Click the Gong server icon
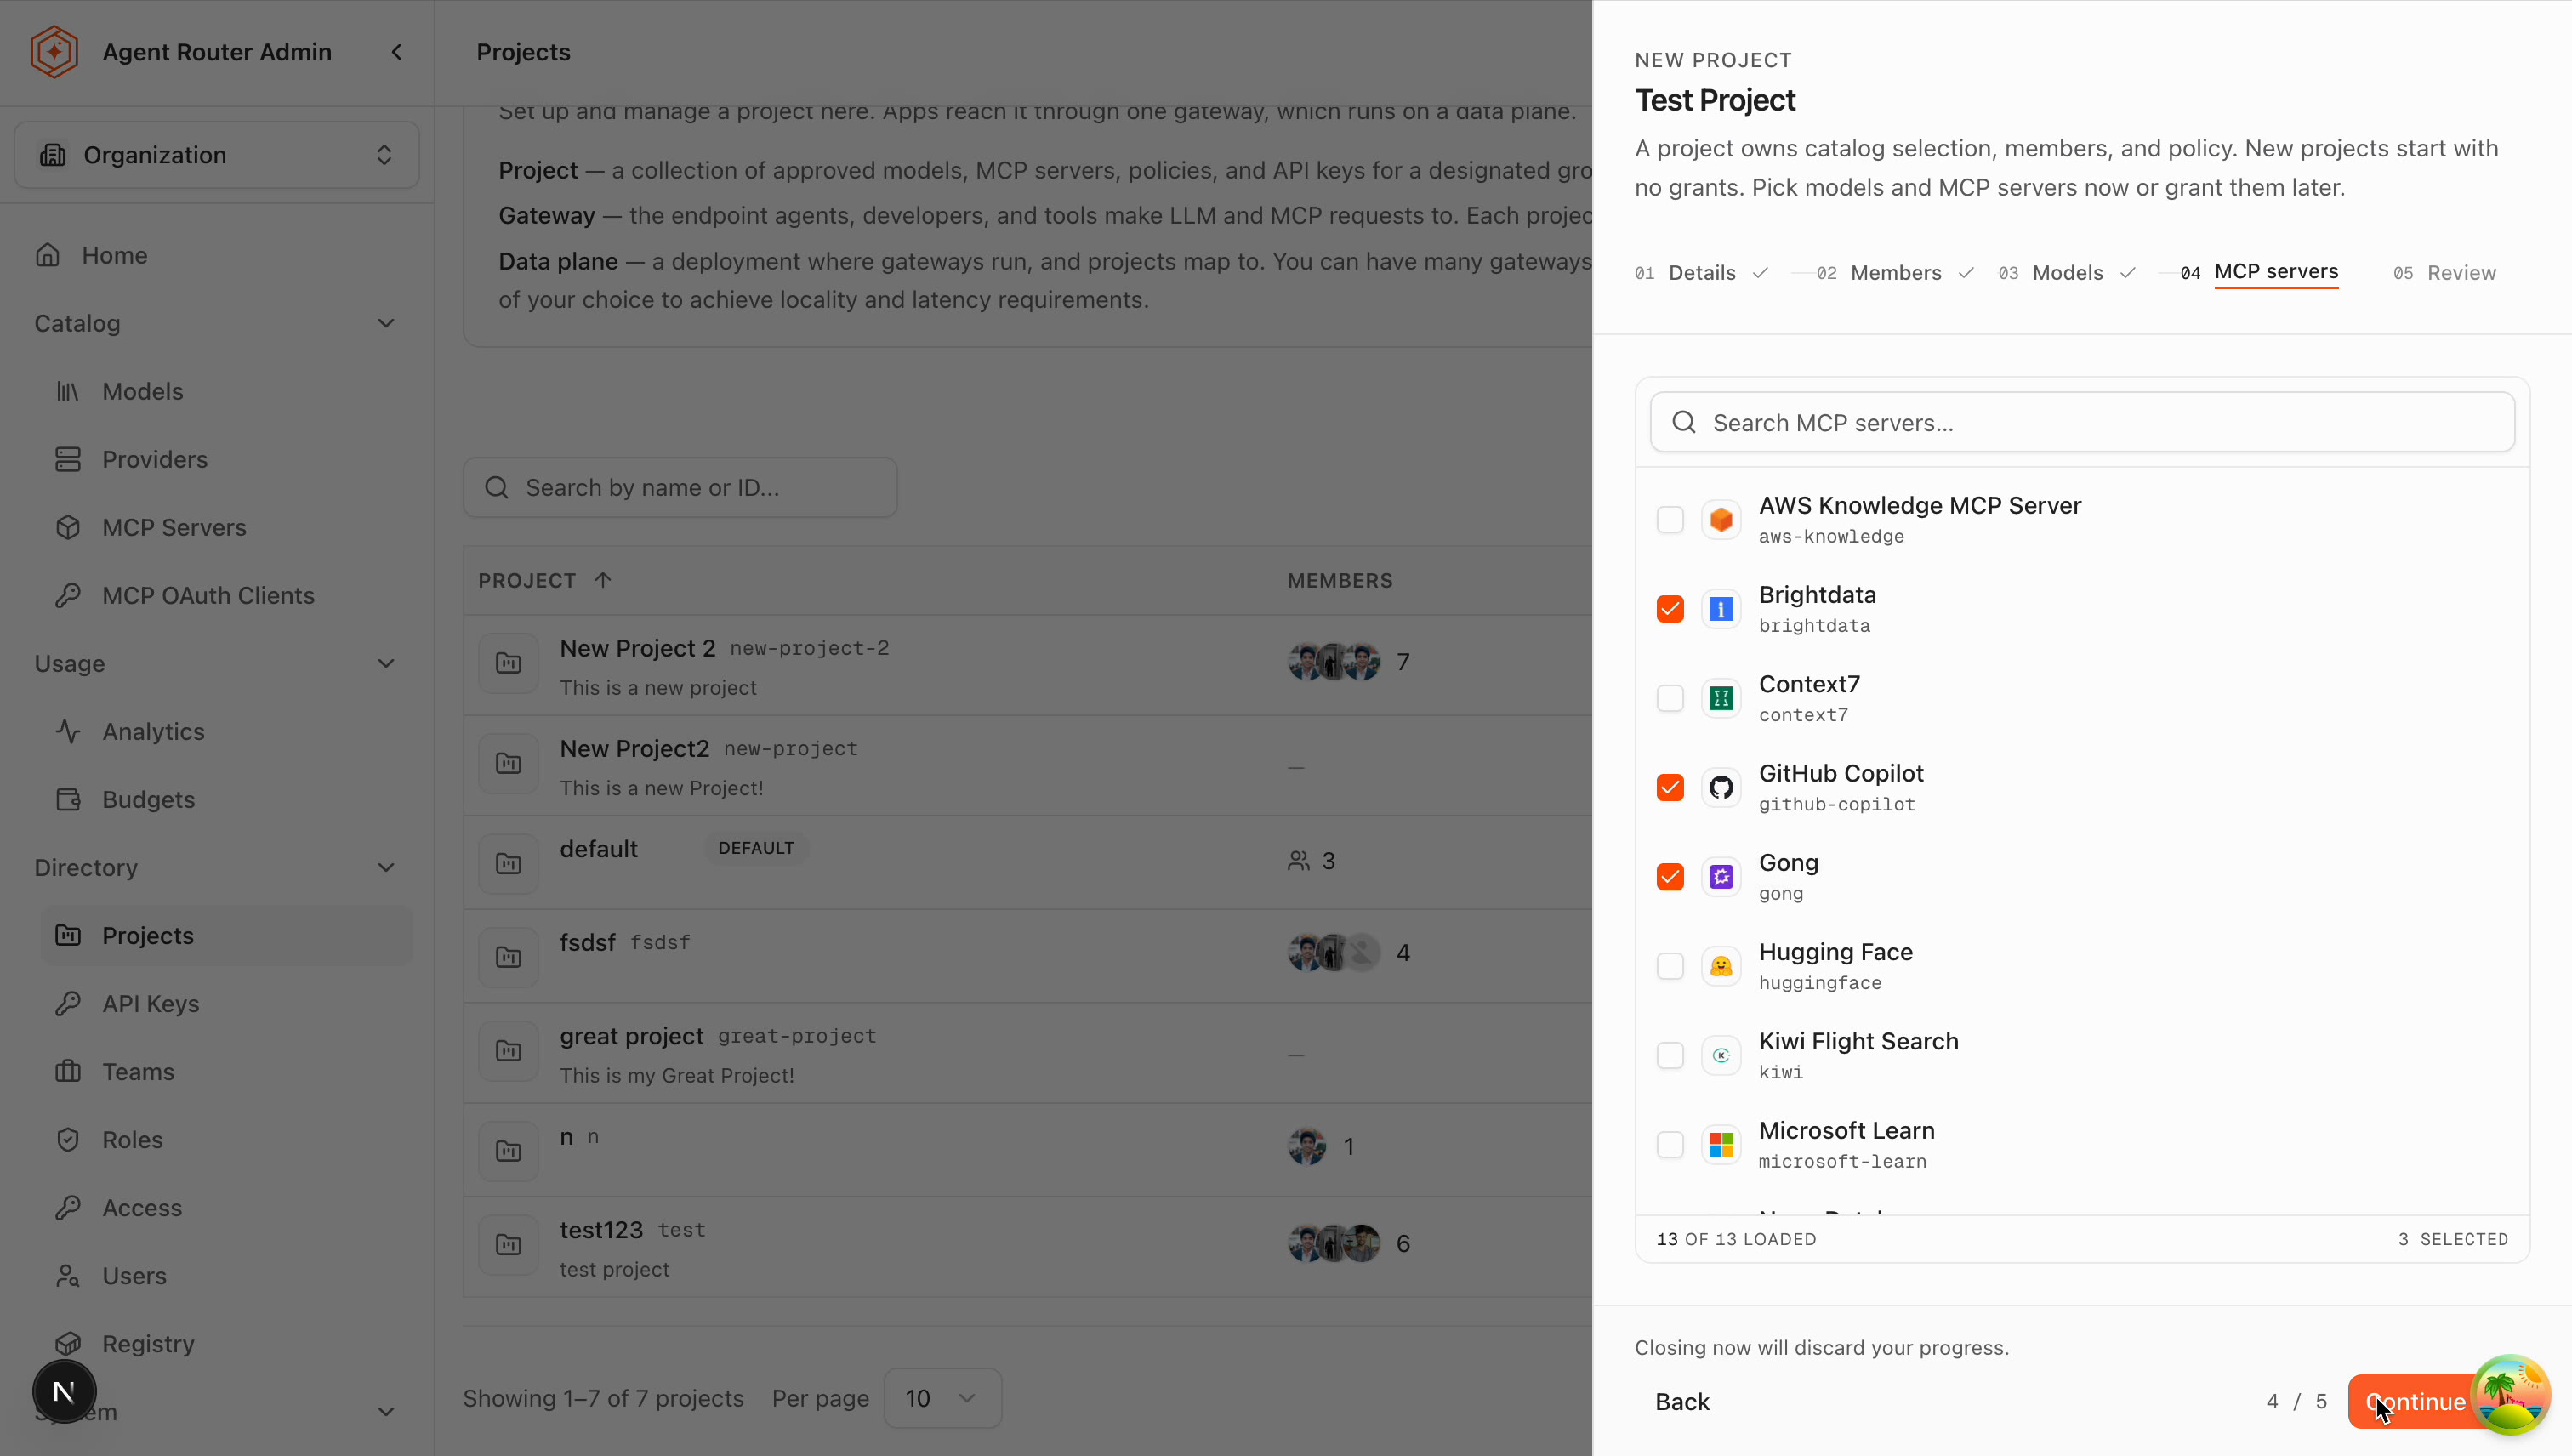2572x1456 pixels. tap(1721, 877)
